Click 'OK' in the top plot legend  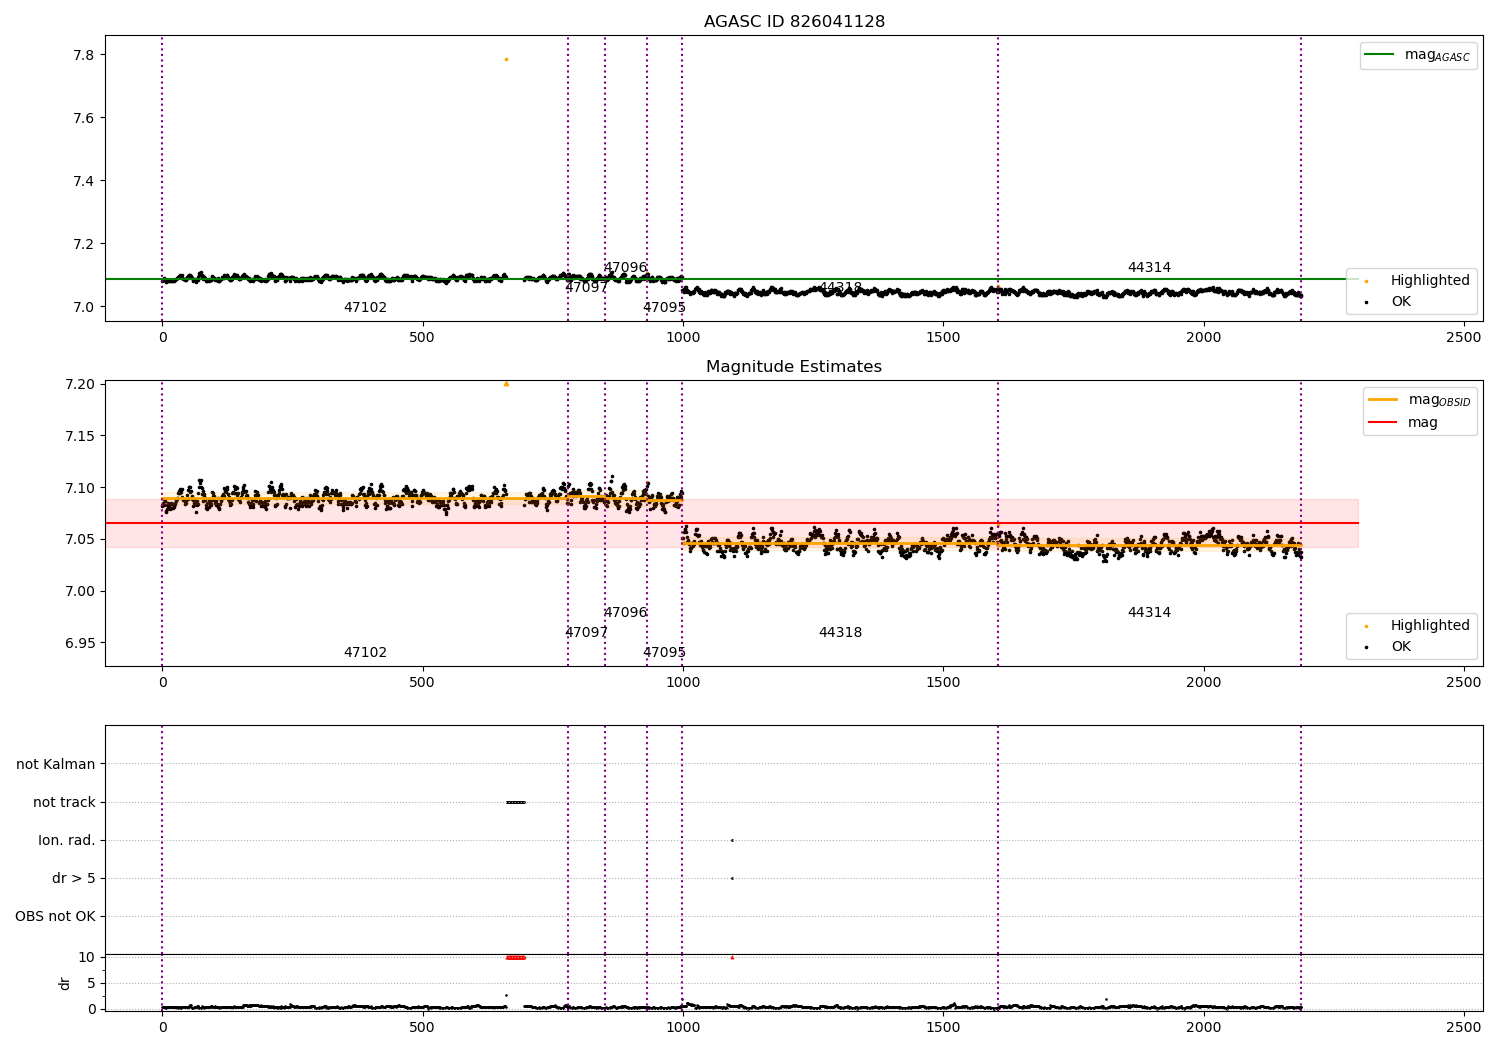tap(1389, 301)
